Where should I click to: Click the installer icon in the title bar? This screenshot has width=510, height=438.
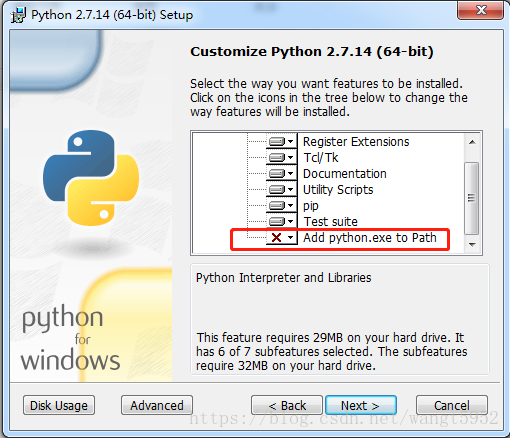pyautogui.click(x=18, y=15)
